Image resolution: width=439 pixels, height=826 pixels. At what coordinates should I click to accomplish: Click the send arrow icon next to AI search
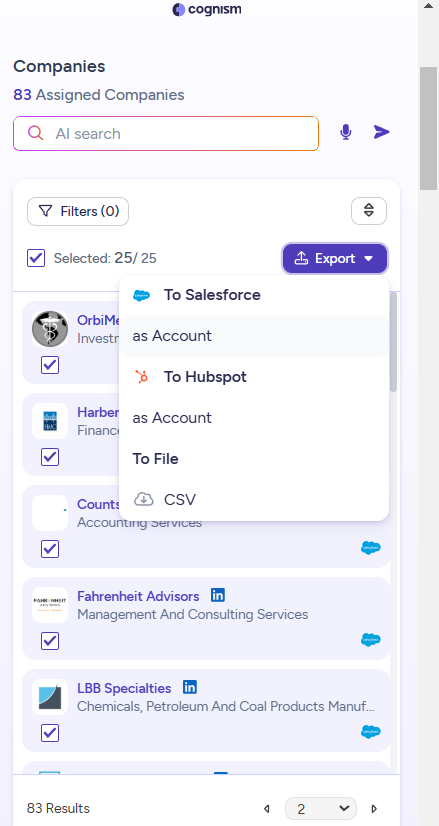[382, 132]
